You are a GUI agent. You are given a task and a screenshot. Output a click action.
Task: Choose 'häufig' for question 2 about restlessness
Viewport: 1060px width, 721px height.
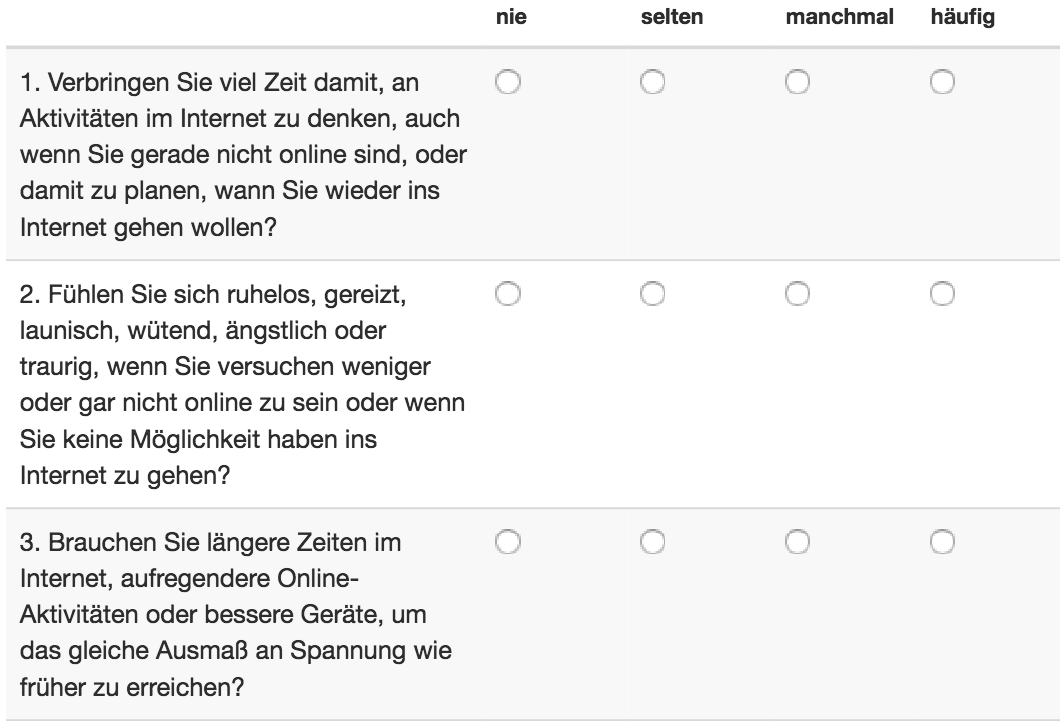(x=942, y=294)
